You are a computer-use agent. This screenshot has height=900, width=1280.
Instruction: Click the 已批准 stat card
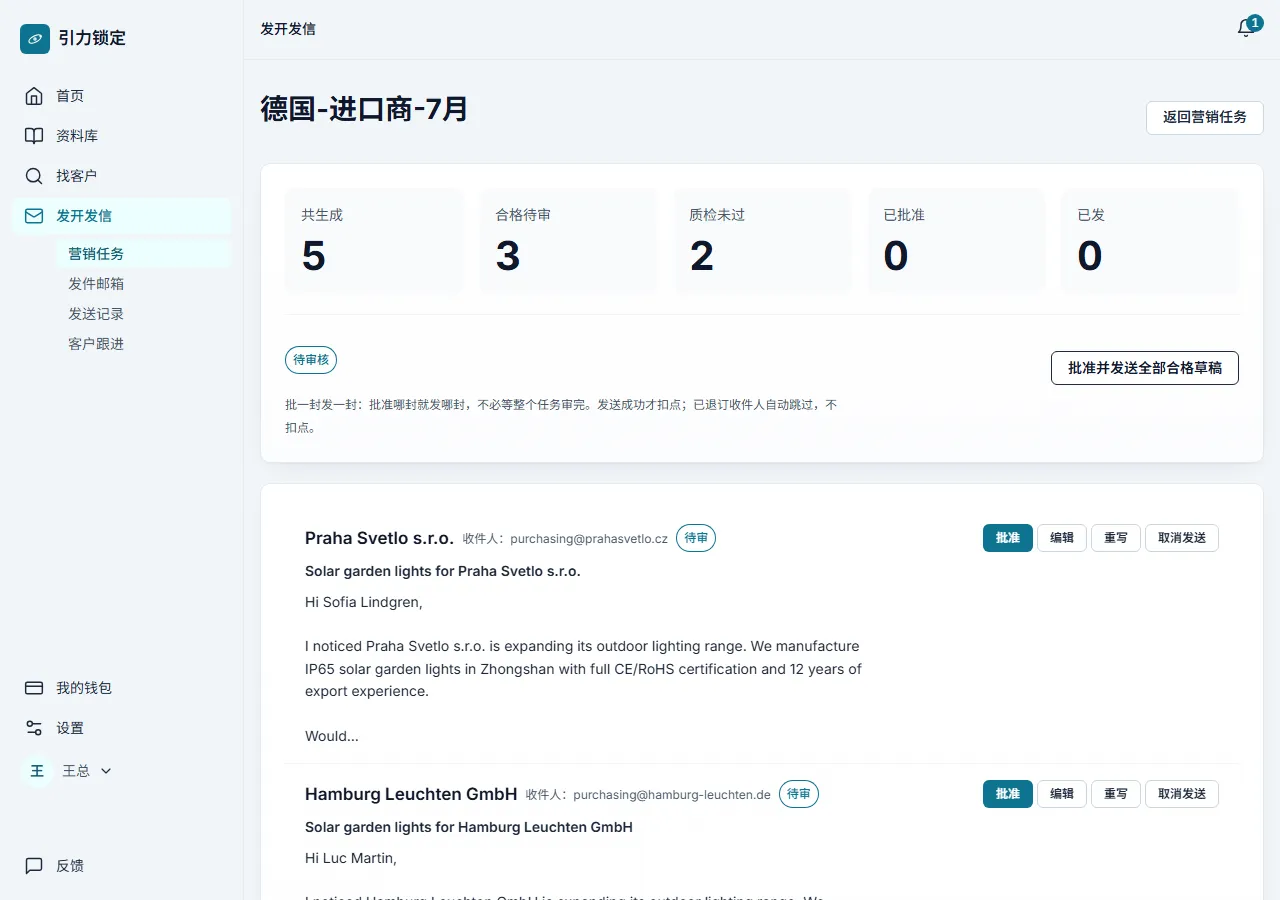957,242
